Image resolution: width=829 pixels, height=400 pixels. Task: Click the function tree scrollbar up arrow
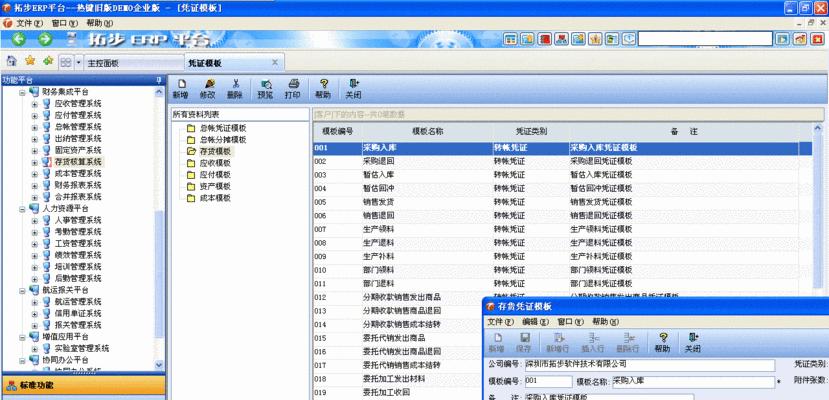coord(160,92)
